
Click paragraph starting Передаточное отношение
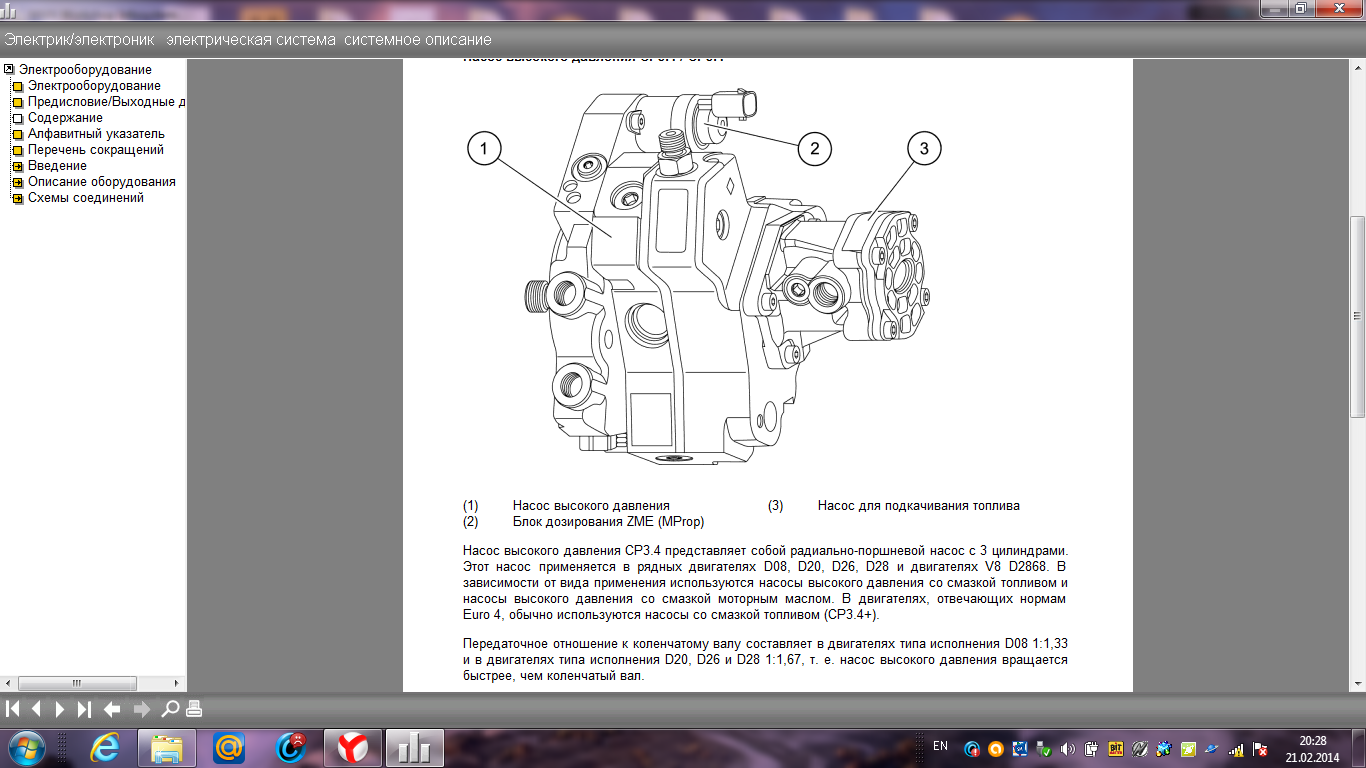click(x=765, y=659)
